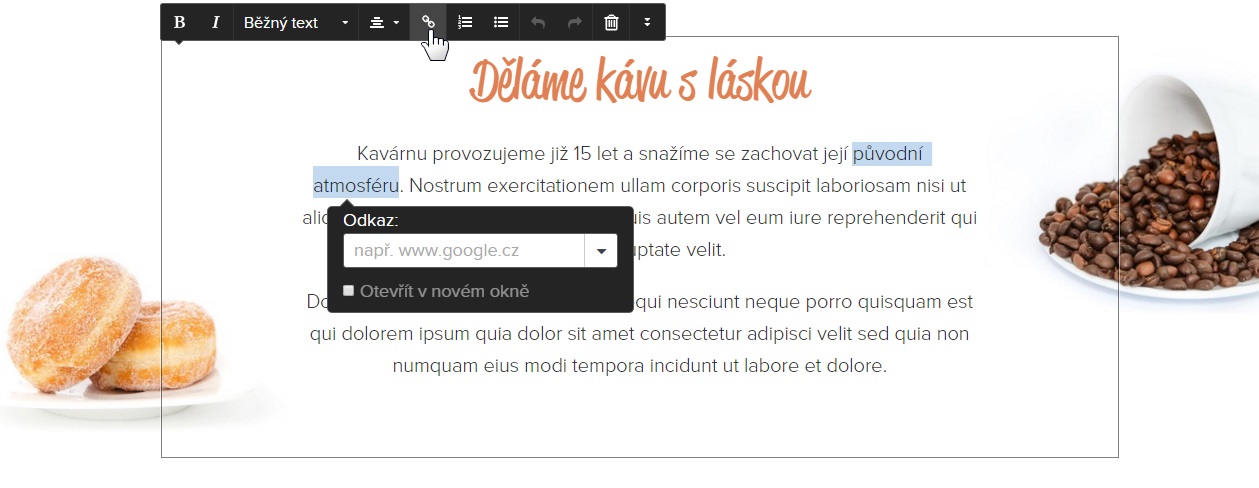
Task: Open the link suggestions dropdown arrow
Action: [x=601, y=251]
